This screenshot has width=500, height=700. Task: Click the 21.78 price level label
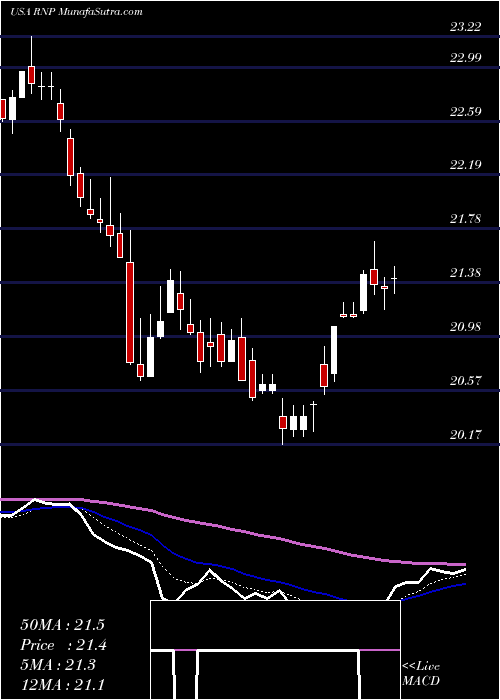pos(465,219)
